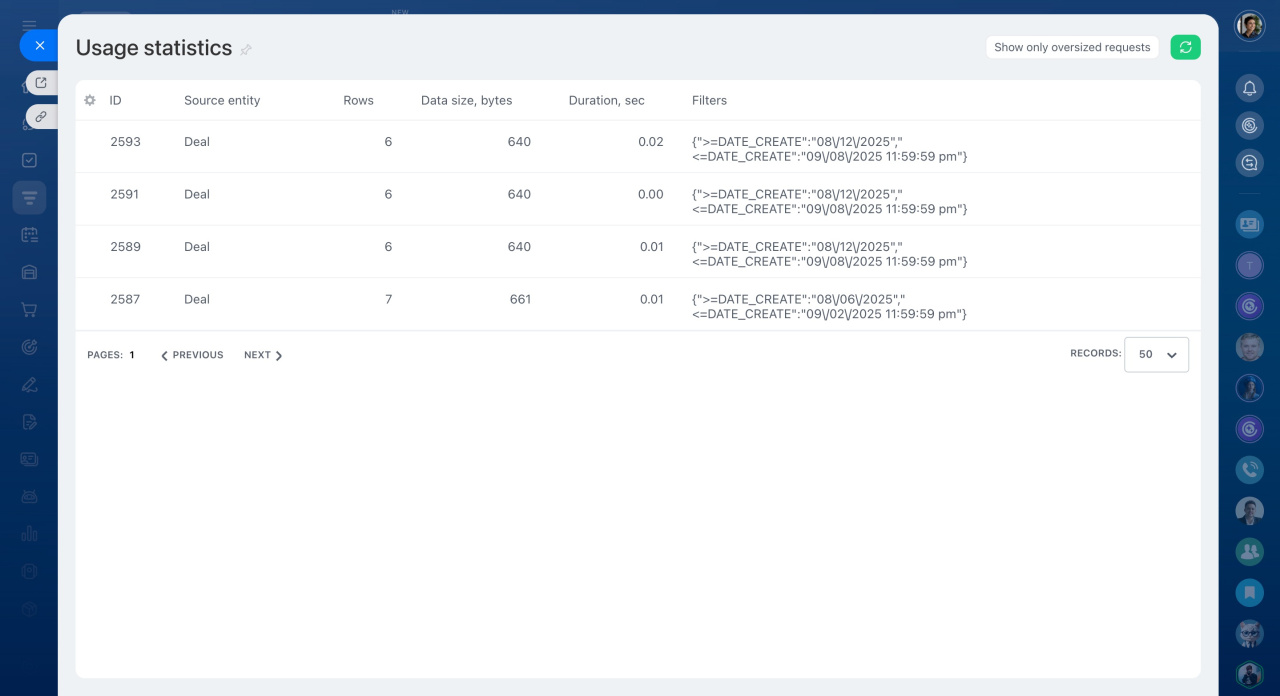
Task: Close the Usage statistics slider panel
Action: pyautogui.click(x=39, y=45)
